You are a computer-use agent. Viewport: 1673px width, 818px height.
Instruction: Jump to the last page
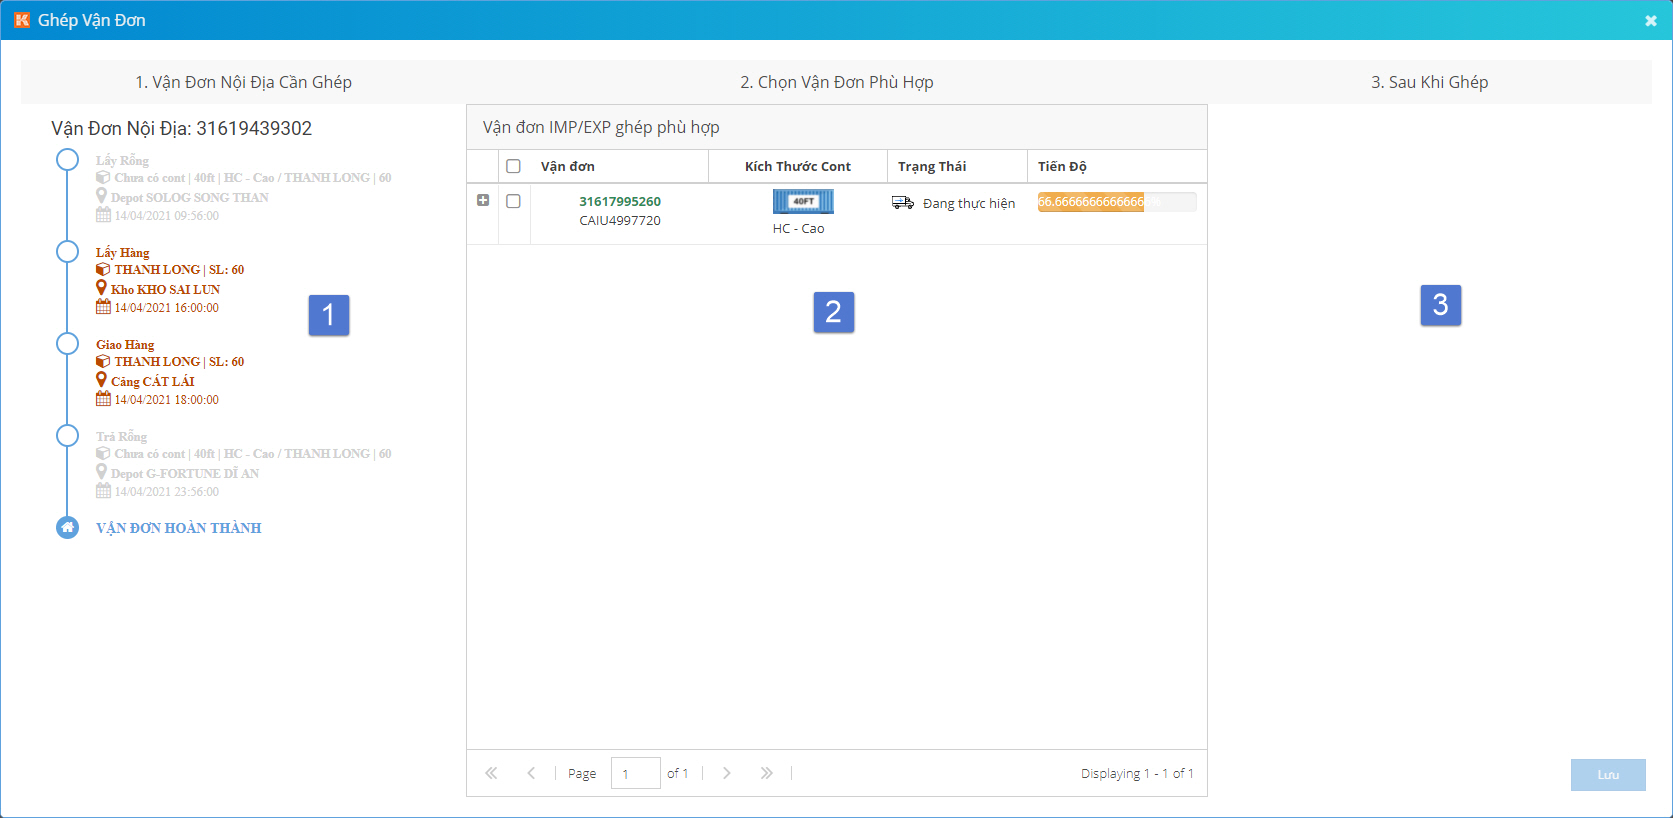click(766, 773)
